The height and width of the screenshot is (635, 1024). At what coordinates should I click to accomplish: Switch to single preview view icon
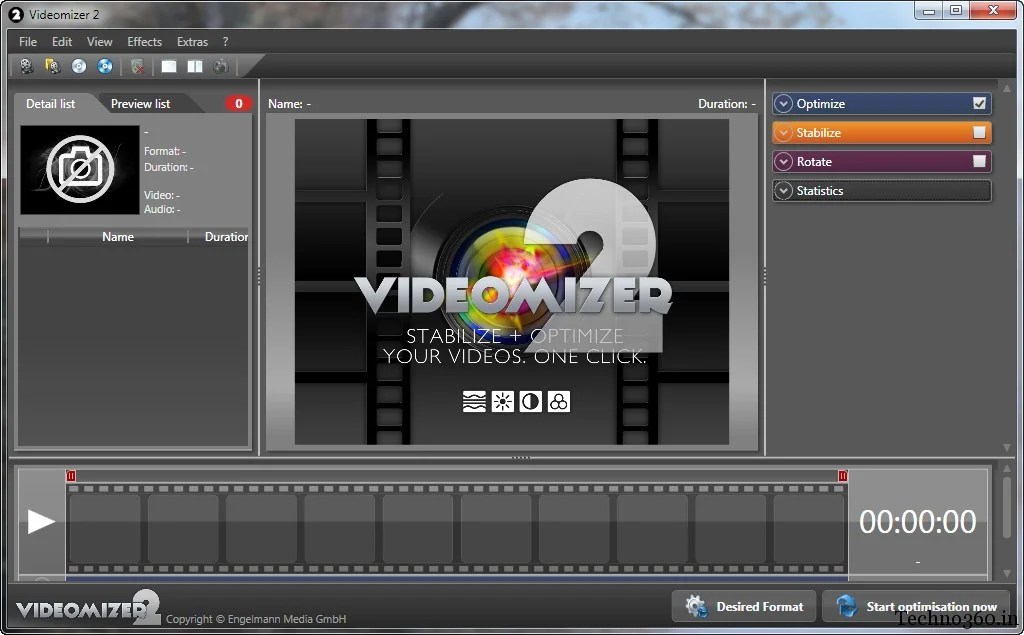pos(169,66)
